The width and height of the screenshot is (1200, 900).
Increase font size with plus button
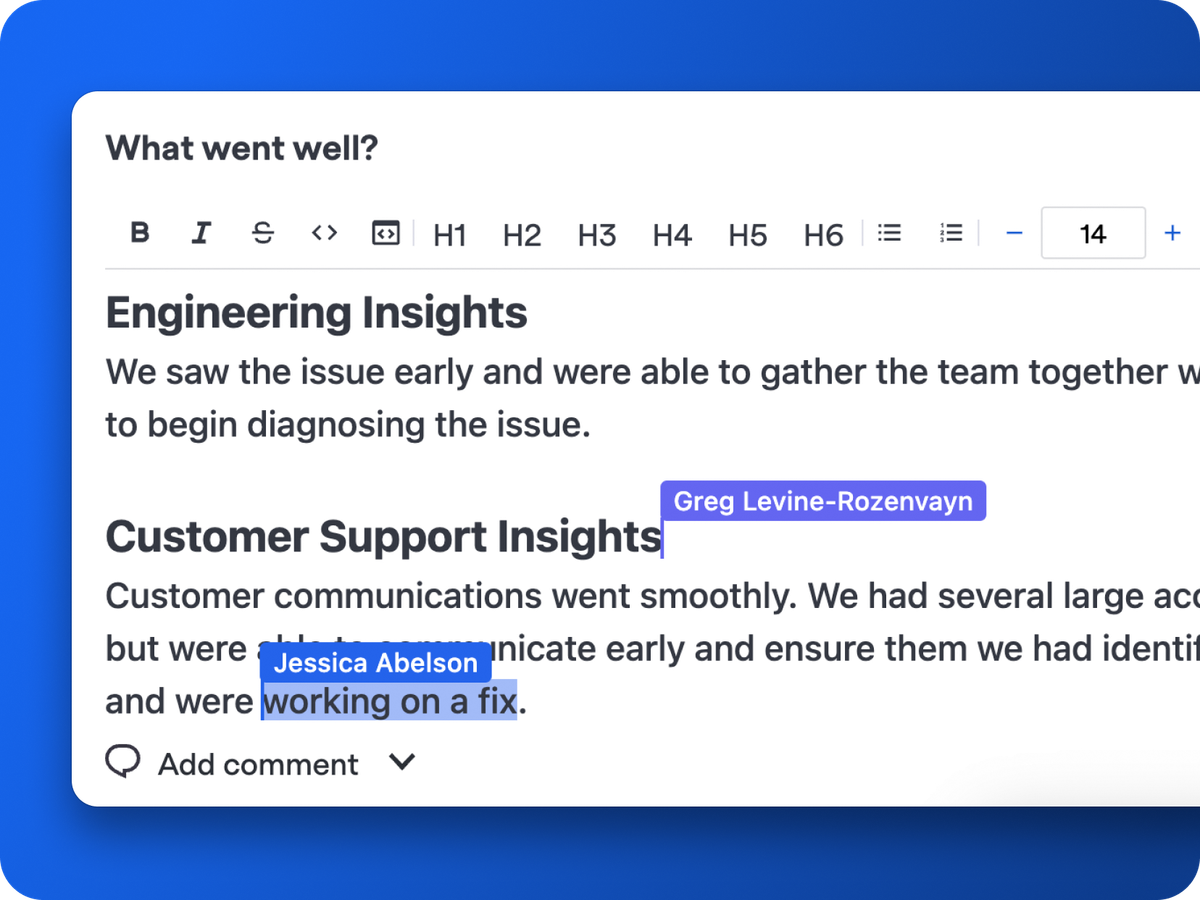tap(1173, 233)
